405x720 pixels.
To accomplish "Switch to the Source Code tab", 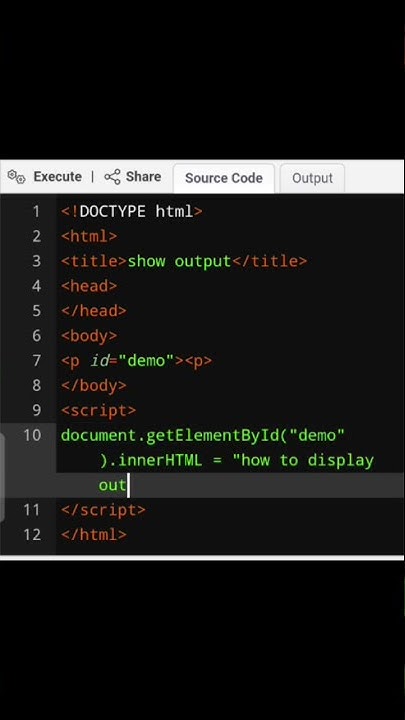I will click(224, 178).
